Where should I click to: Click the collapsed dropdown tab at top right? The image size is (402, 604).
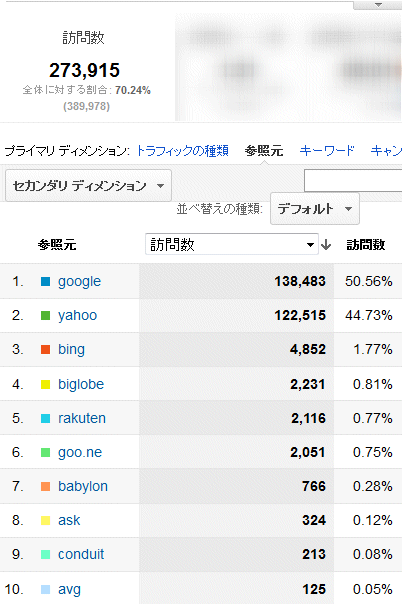pyautogui.click(x=378, y=5)
